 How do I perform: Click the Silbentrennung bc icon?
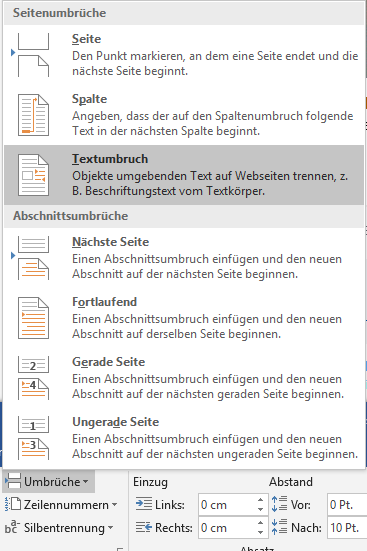click(x=11, y=528)
